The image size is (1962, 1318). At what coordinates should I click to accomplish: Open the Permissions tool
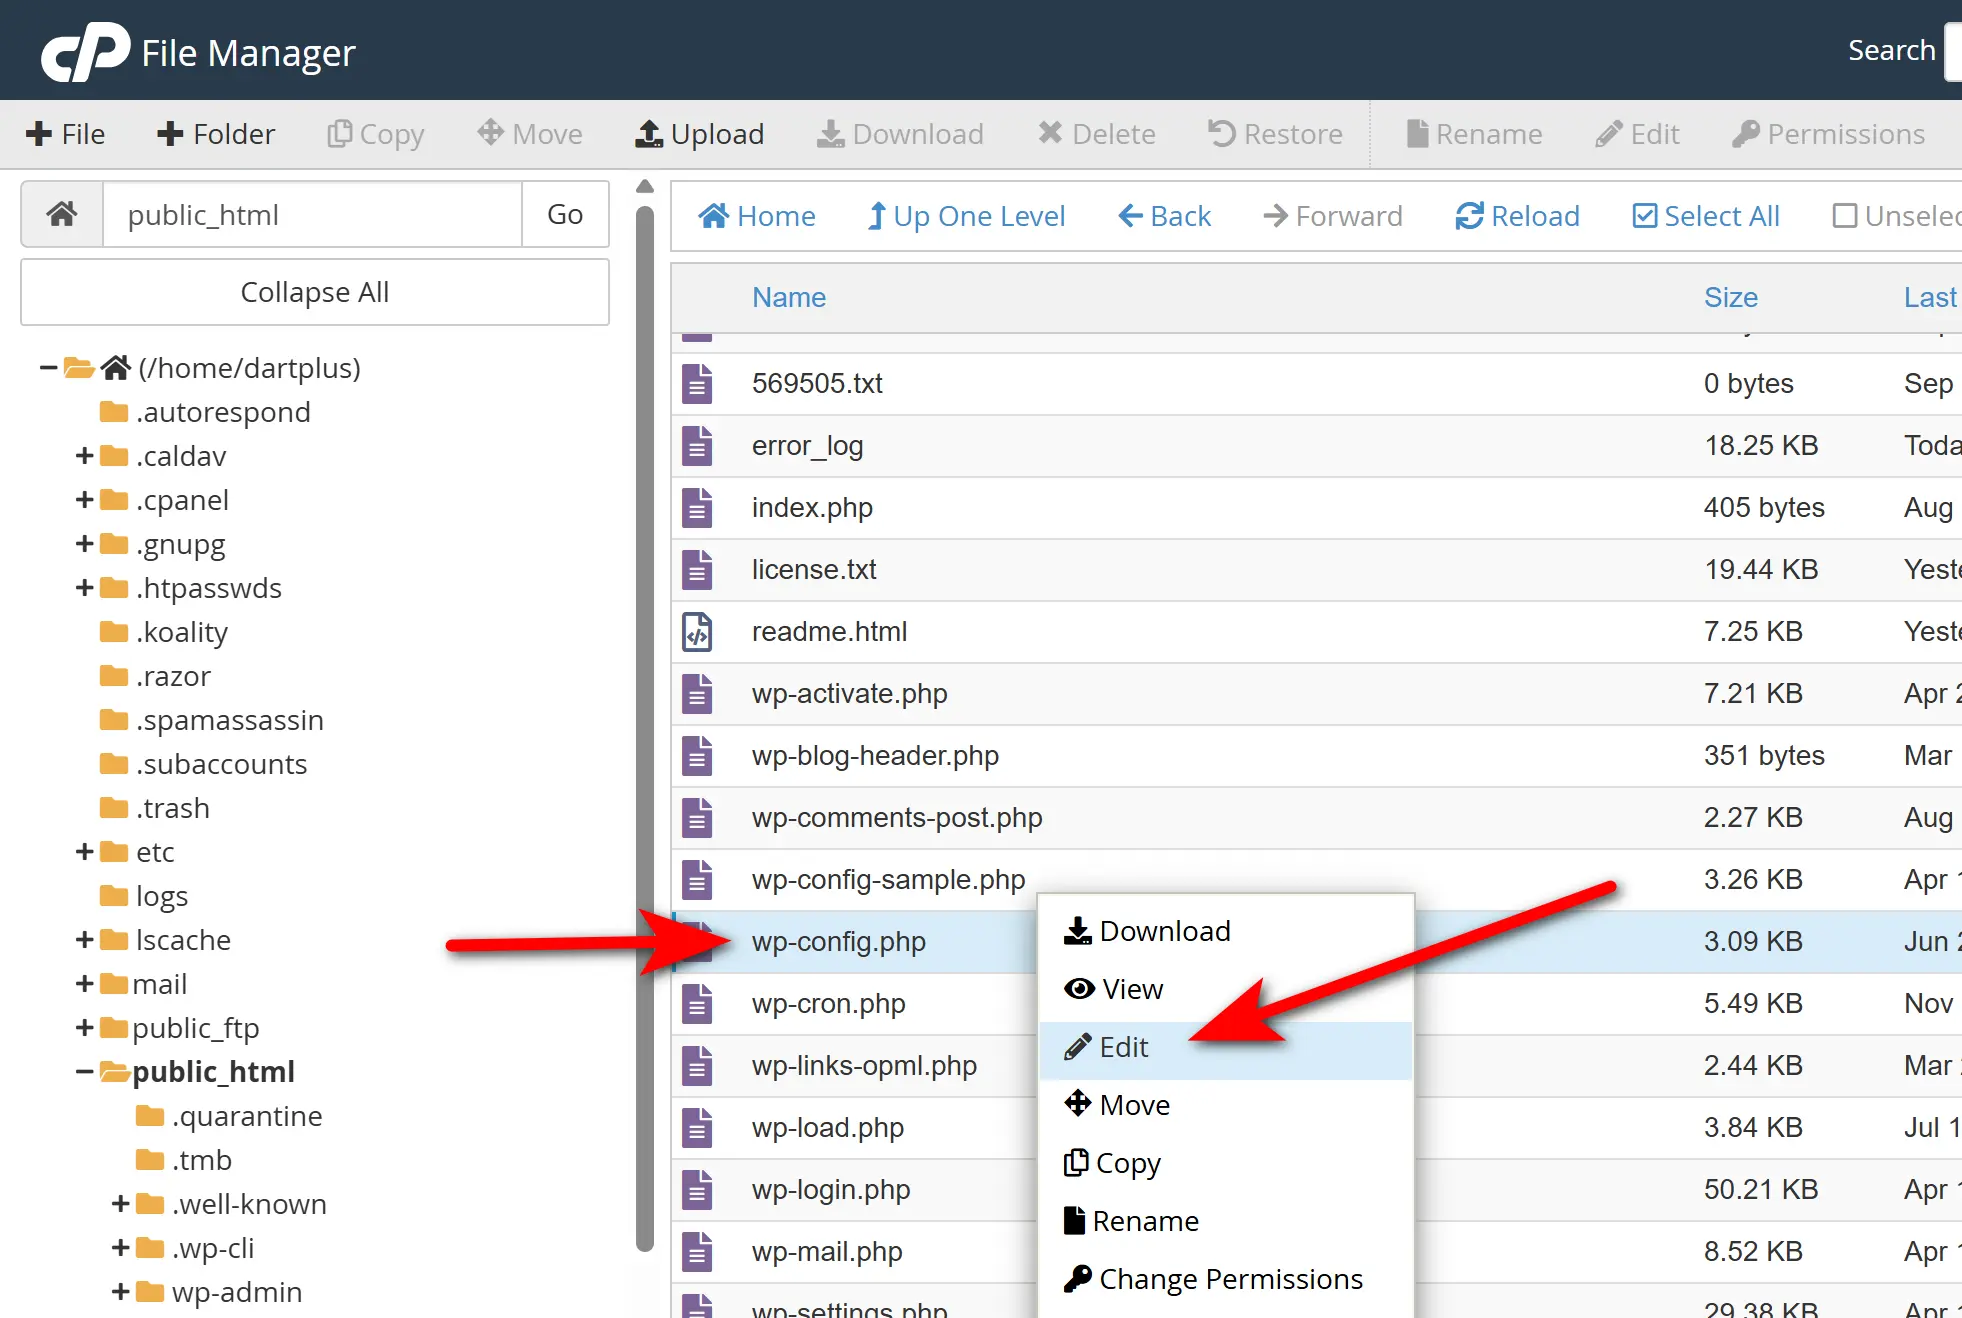pyautogui.click(x=1828, y=133)
